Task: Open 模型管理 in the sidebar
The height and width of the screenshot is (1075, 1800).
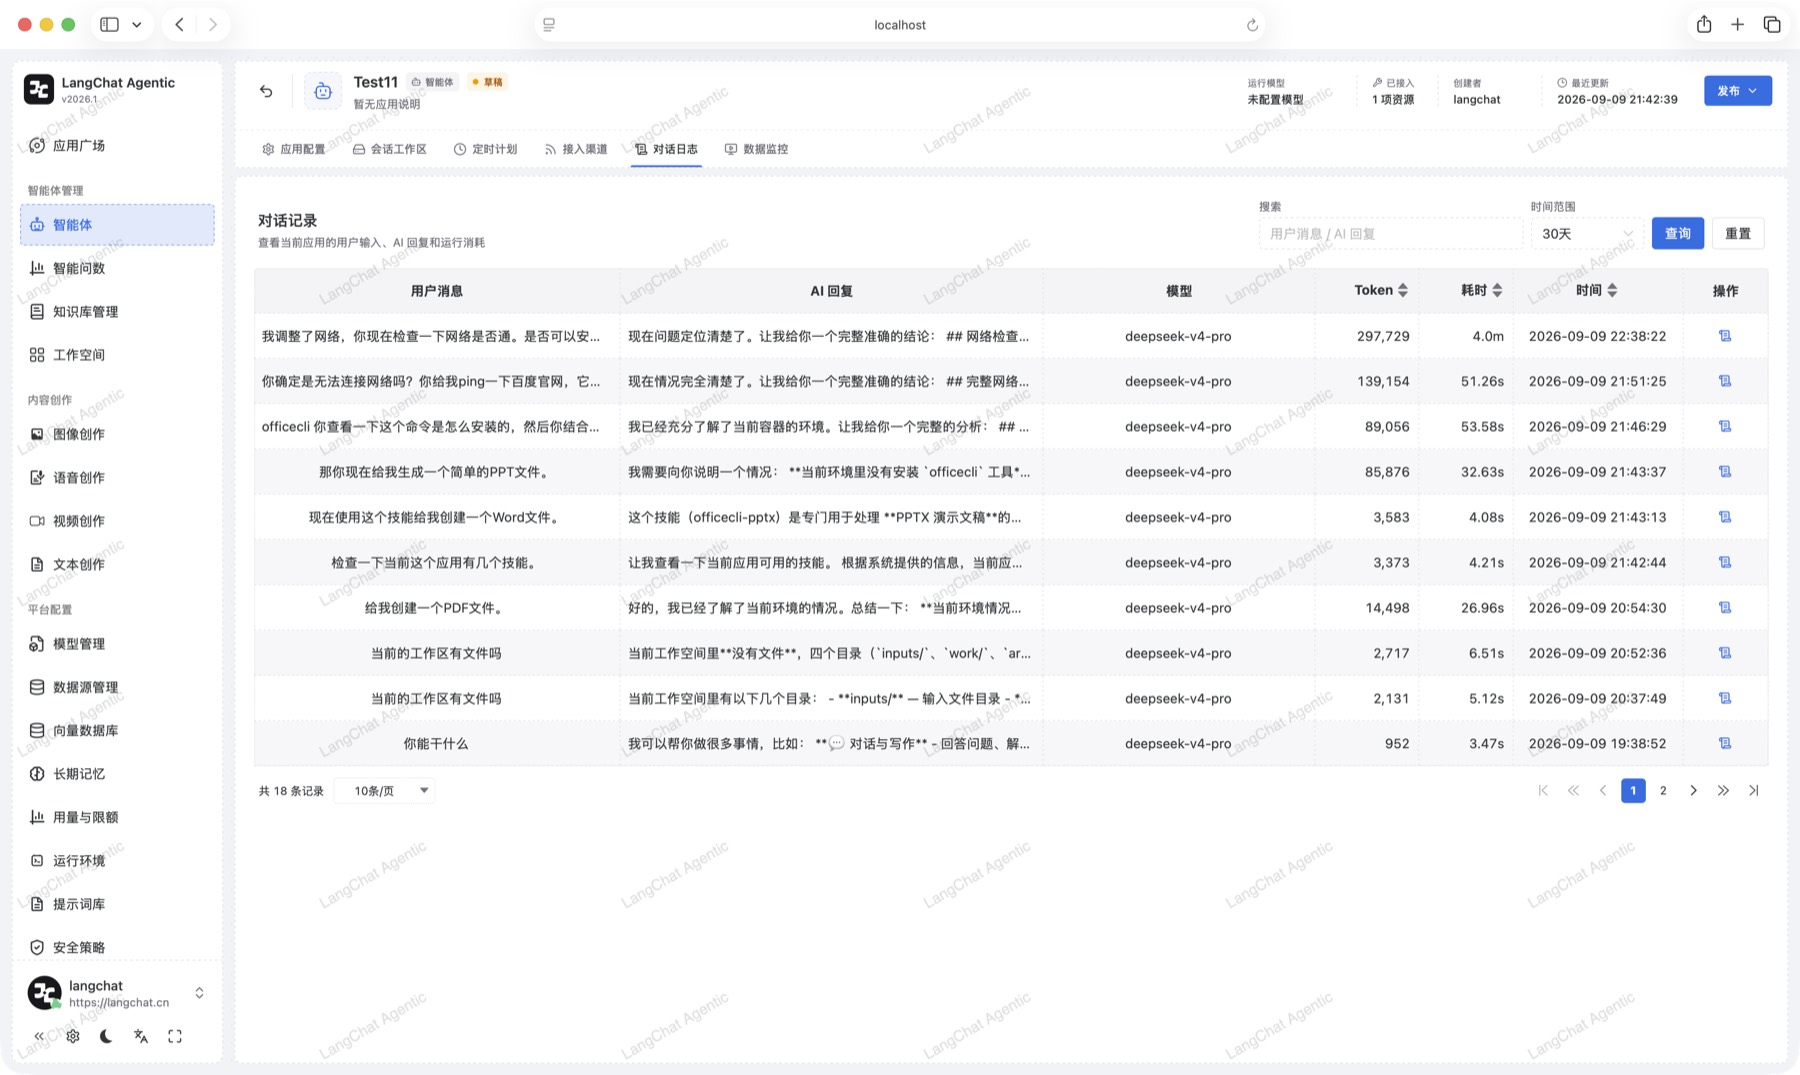Action: pyautogui.click(x=117, y=643)
